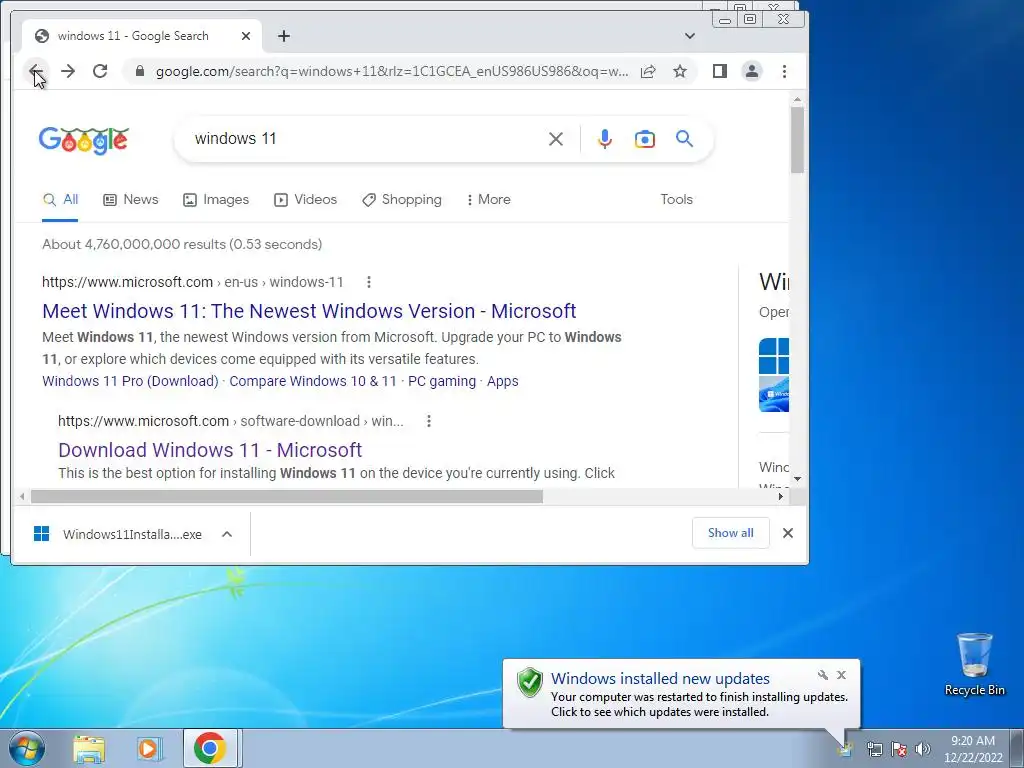
Task: Bookmark this page with the star icon
Action: tap(680, 71)
